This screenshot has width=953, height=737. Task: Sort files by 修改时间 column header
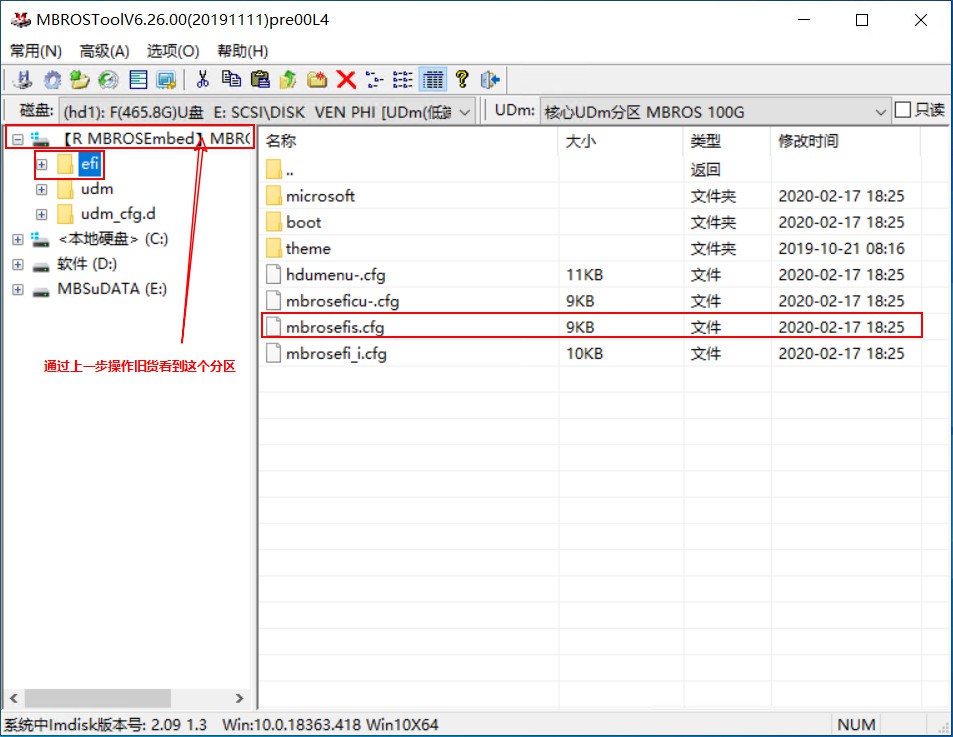click(808, 141)
